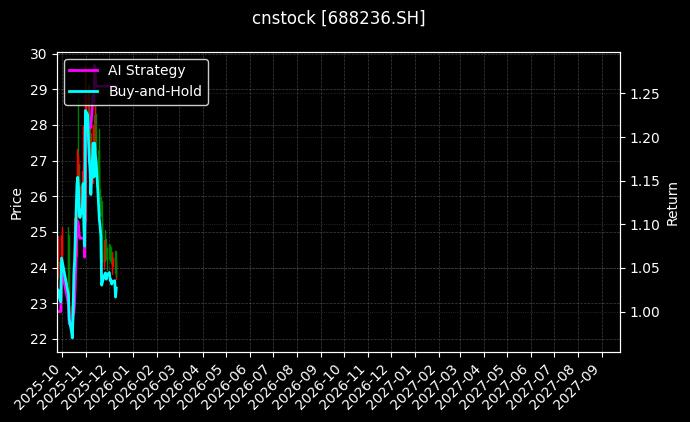Click the Price y-axis label
This screenshot has height=422, width=690.
16,202
